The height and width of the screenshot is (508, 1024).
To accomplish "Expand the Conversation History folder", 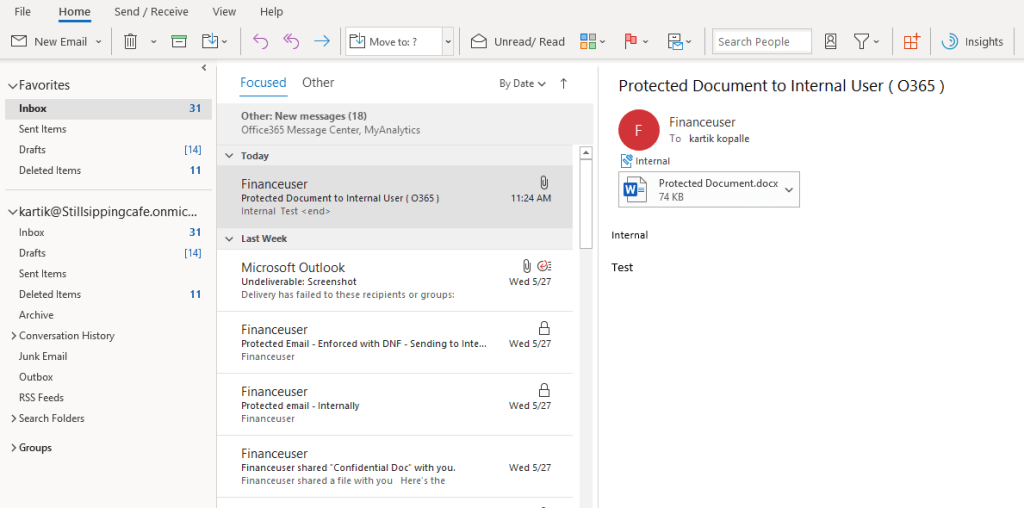I will tap(14, 336).
